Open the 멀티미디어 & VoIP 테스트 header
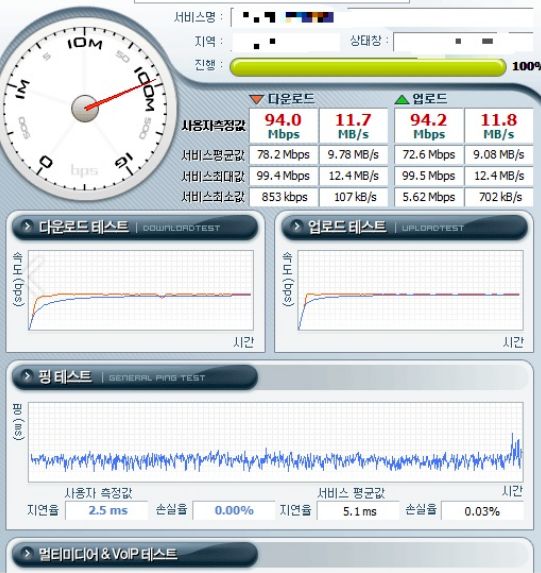Image resolution: width=541 pixels, height=573 pixels. click(x=135, y=554)
